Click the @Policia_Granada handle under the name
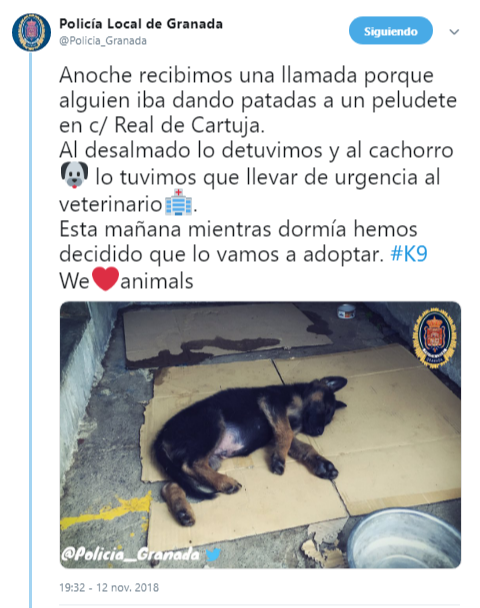Viewport: 480px width, 608px height. [103, 41]
